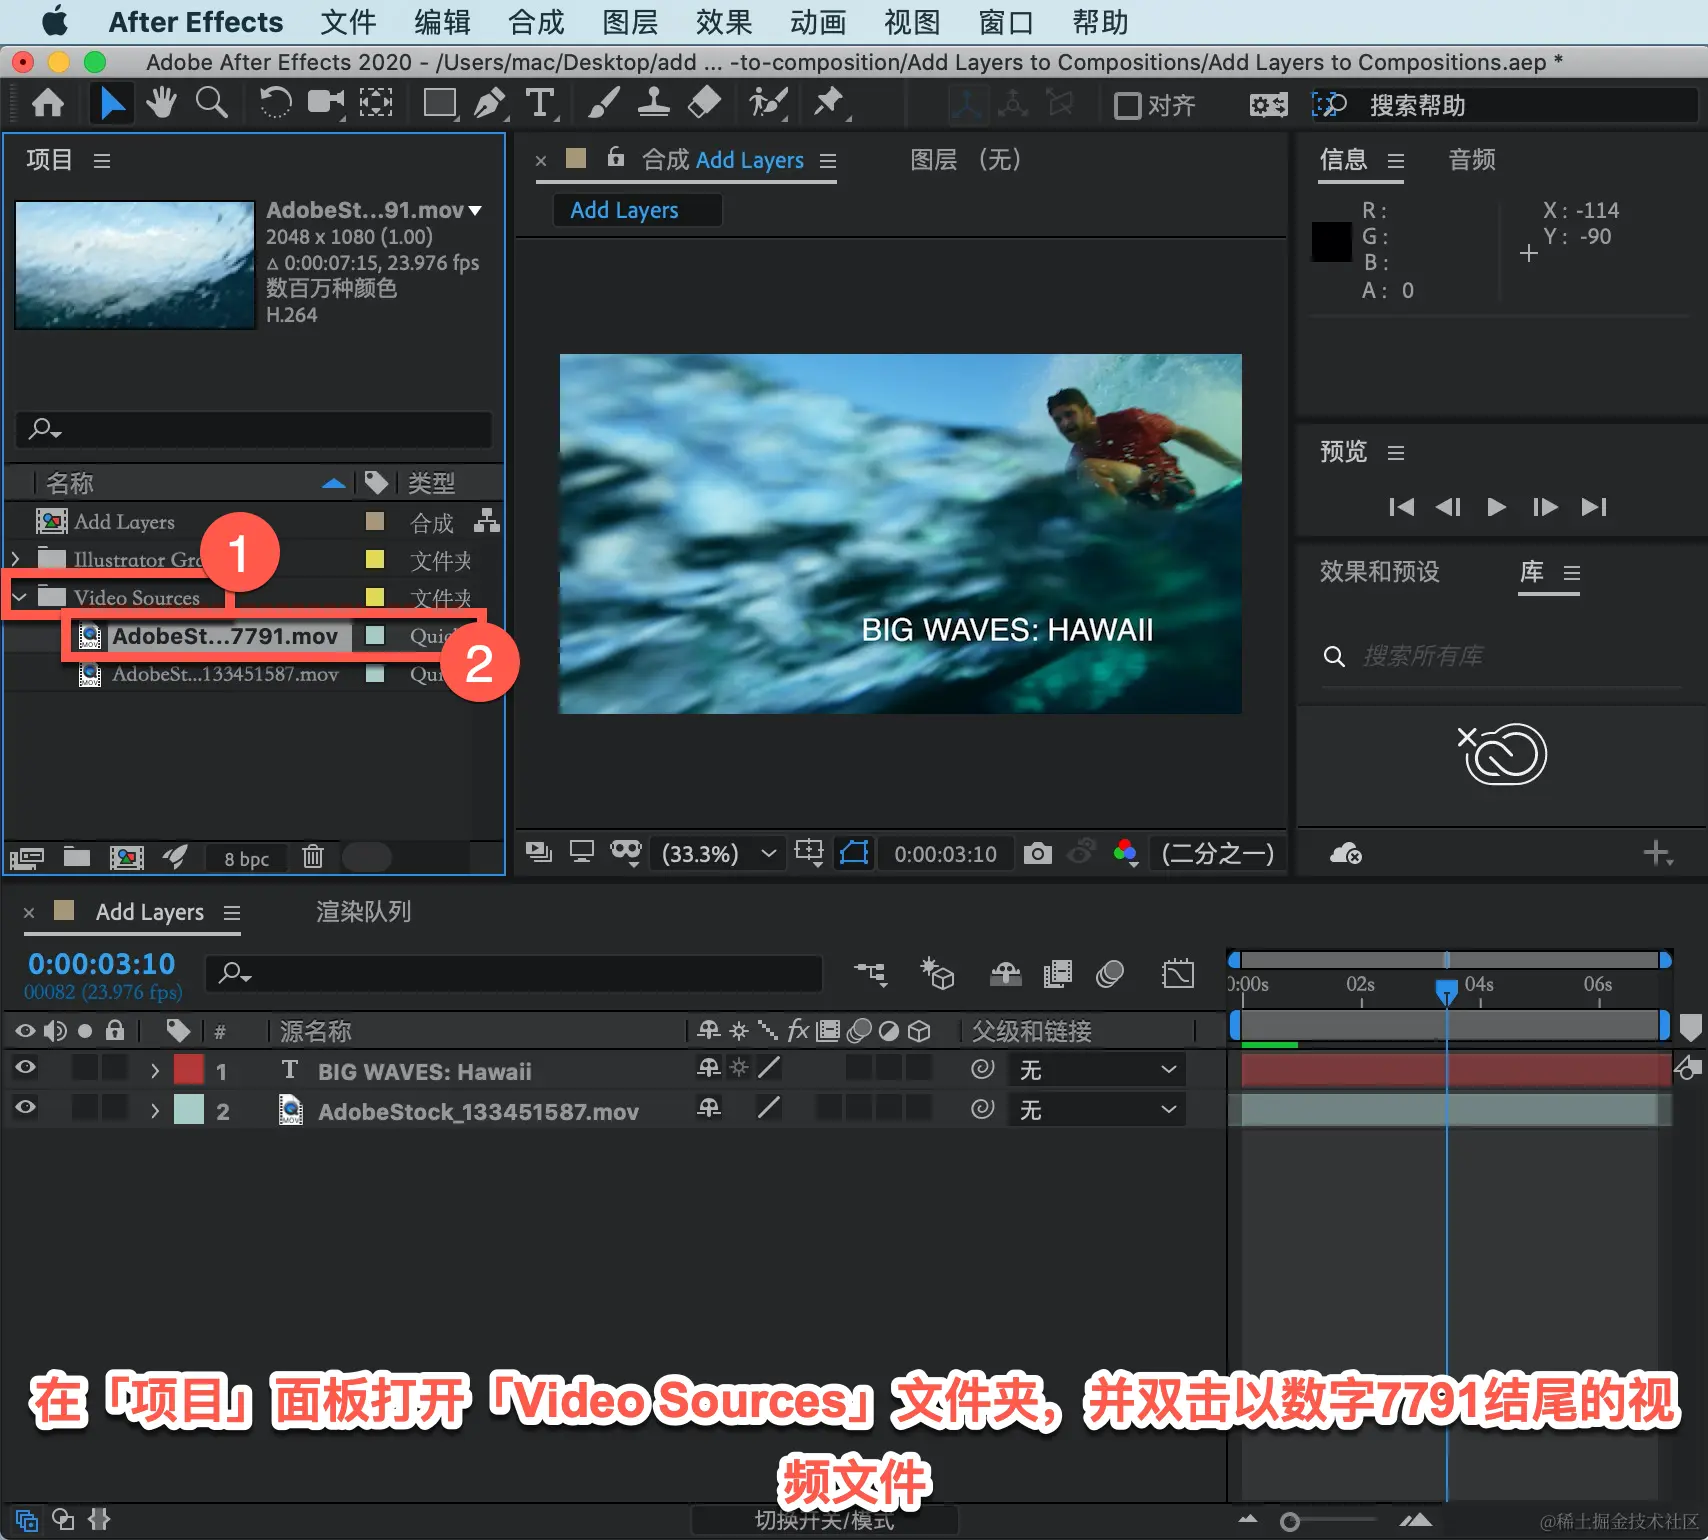Screen dimensions: 1708x1540
Task: Switch to the 效果和预设 tab
Action: click(1379, 571)
